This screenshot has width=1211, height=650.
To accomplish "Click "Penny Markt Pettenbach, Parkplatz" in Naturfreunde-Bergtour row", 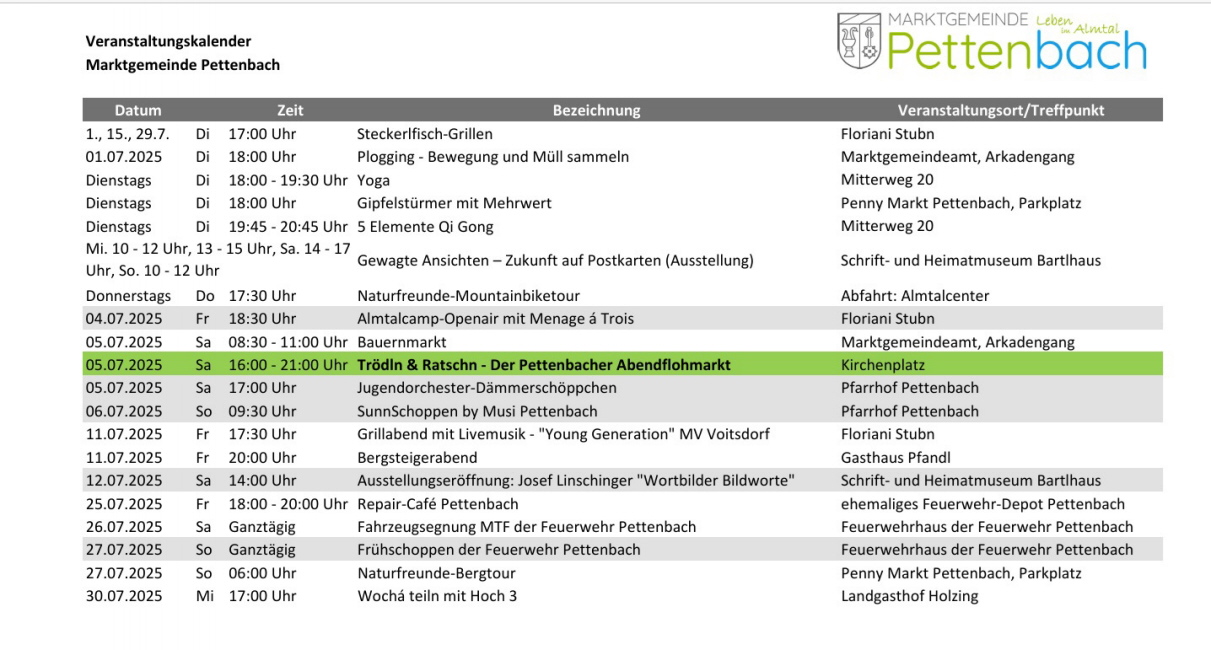I will tap(961, 573).
